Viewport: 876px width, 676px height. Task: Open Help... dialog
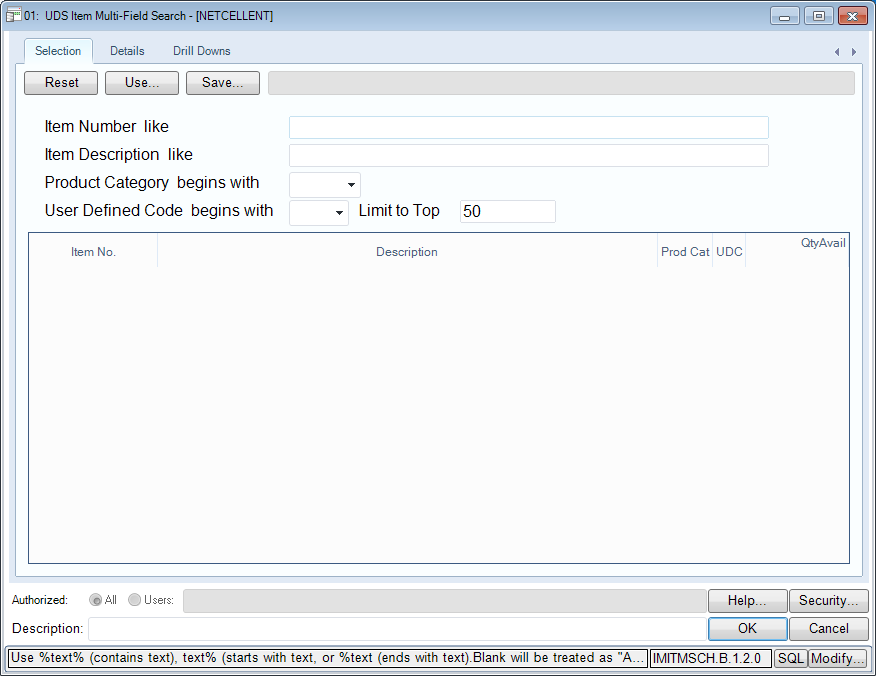[747, 601]
